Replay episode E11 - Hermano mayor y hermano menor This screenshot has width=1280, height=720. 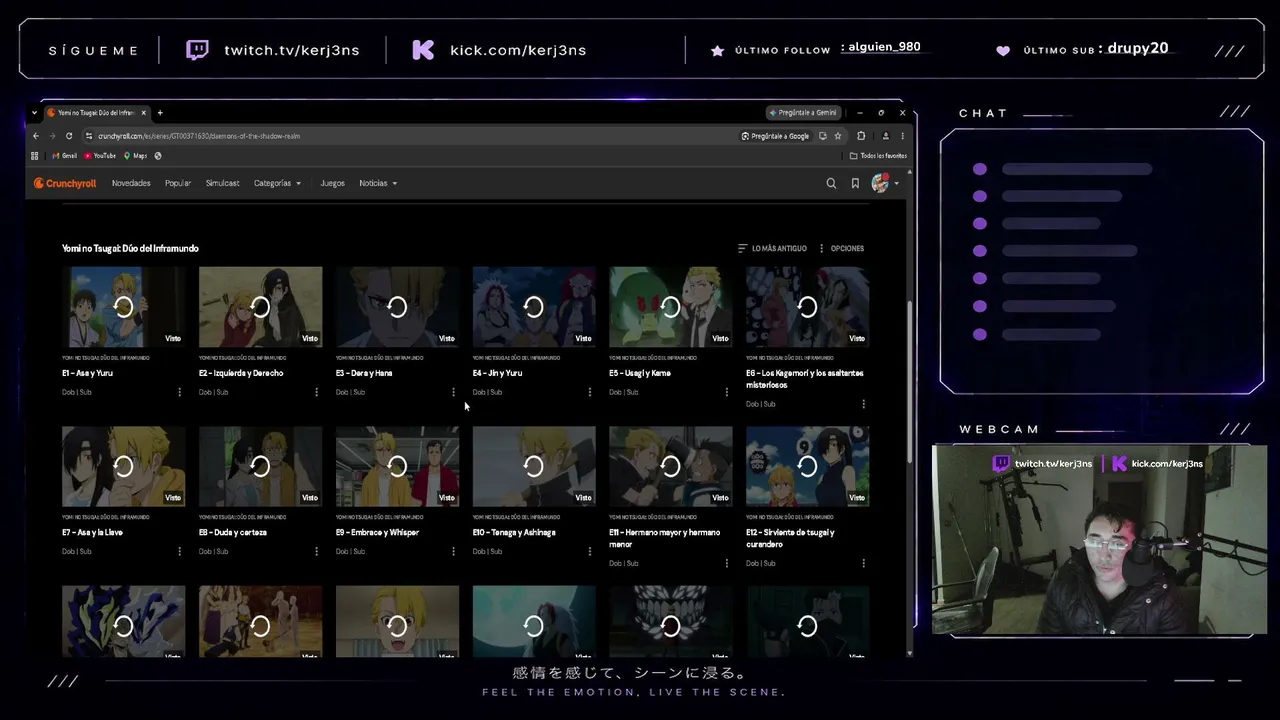pos(671,466)
